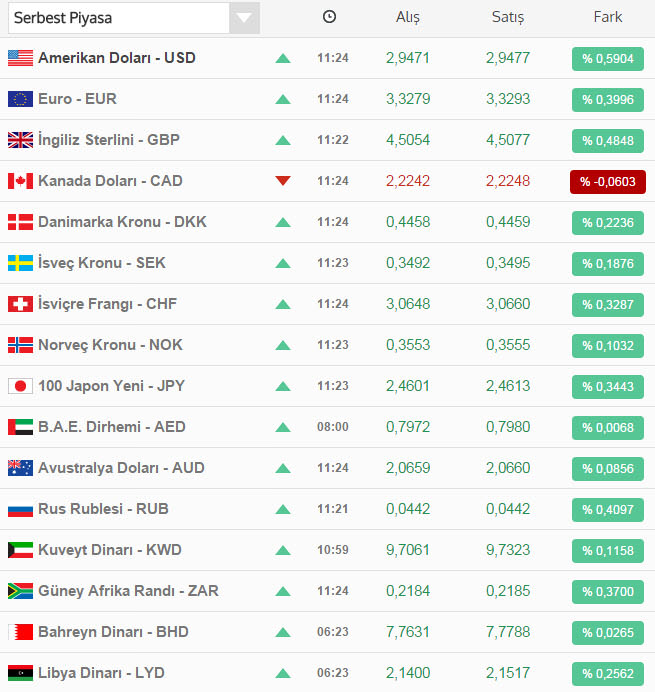Click the Fark column header
Screen dimensions: 655x692
point(607,17)
